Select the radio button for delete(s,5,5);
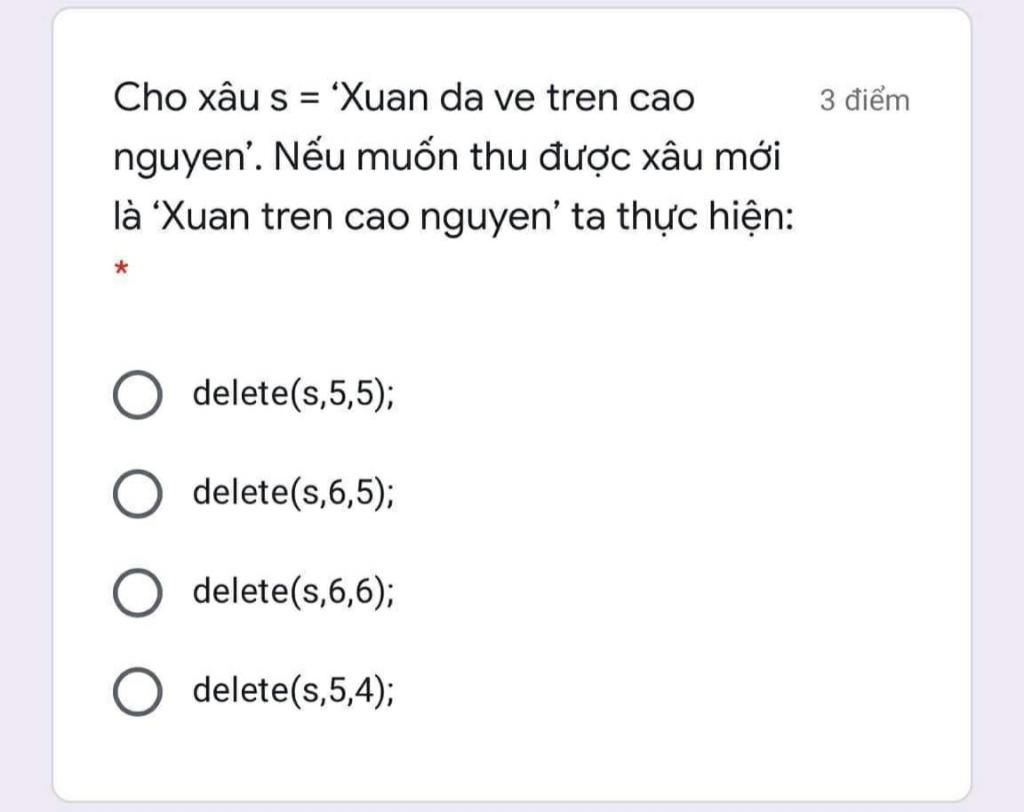The image size is (1024, 812). [139, 394]
